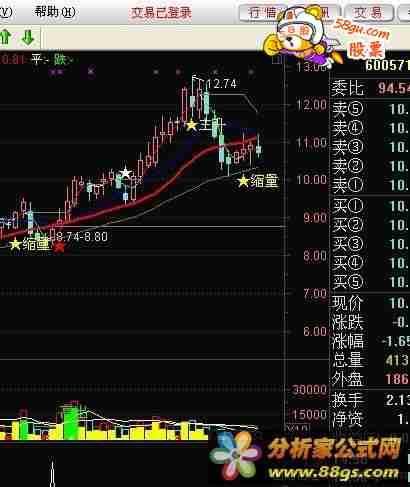Click the yellow star next to 缩量 near 10.00
The width and height of the screenshot is (410, 487).
click(244, 181)
